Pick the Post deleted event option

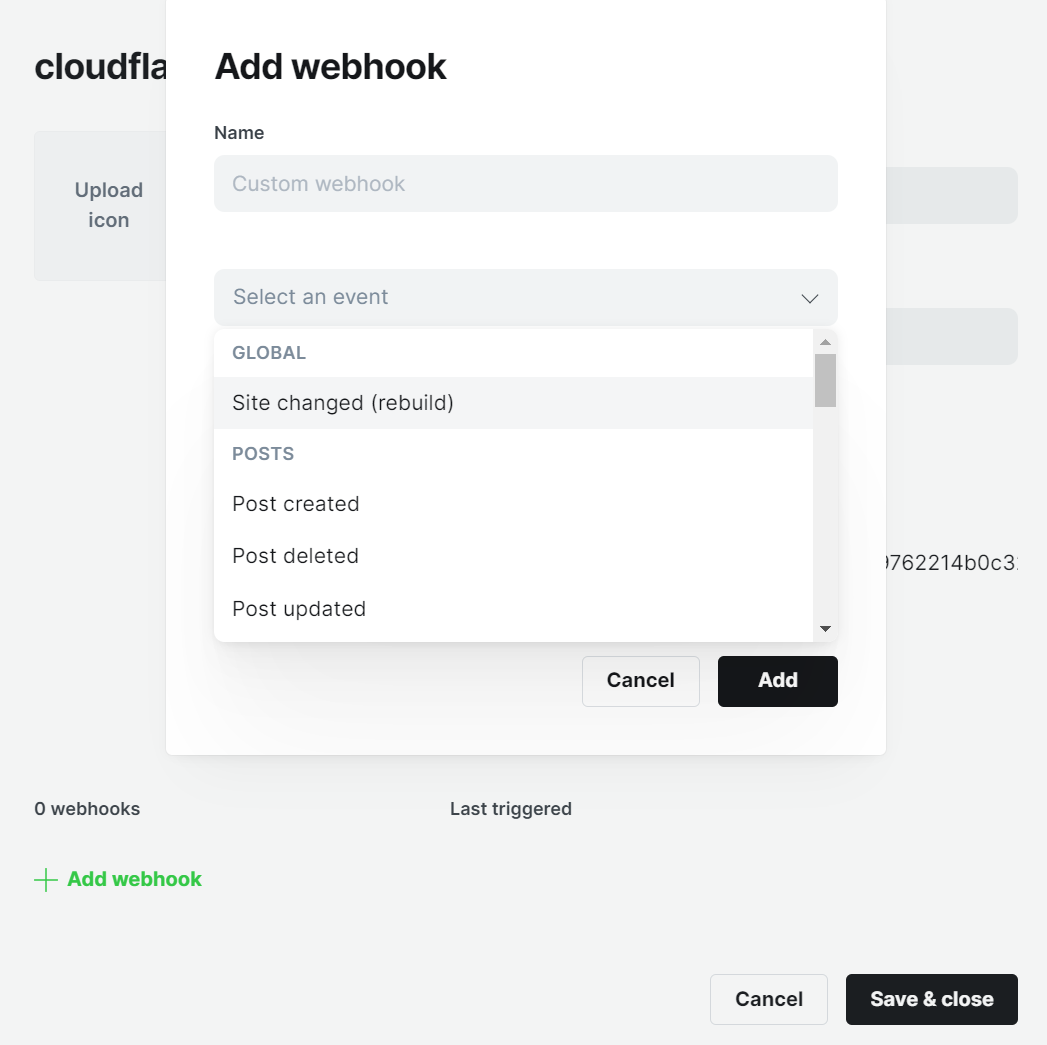[x=295, y=556]
